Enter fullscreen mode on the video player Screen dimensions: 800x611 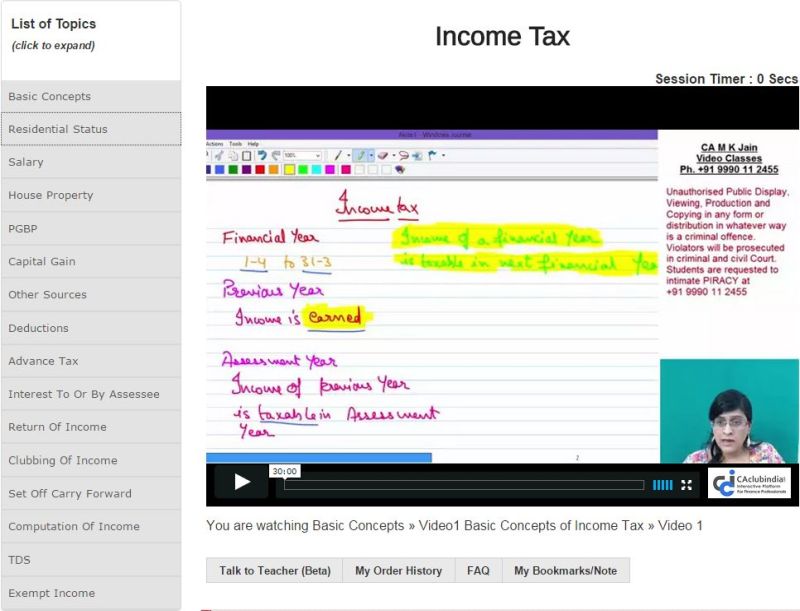point(687,485)
